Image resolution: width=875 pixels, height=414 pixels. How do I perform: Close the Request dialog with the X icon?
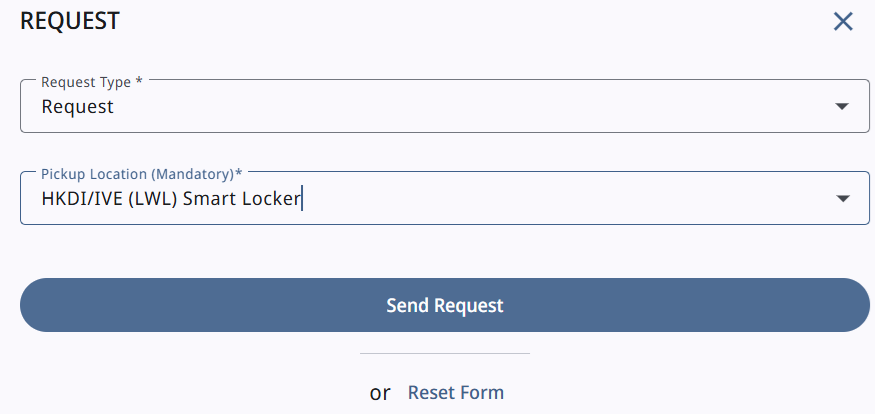(x=843, y=22)
